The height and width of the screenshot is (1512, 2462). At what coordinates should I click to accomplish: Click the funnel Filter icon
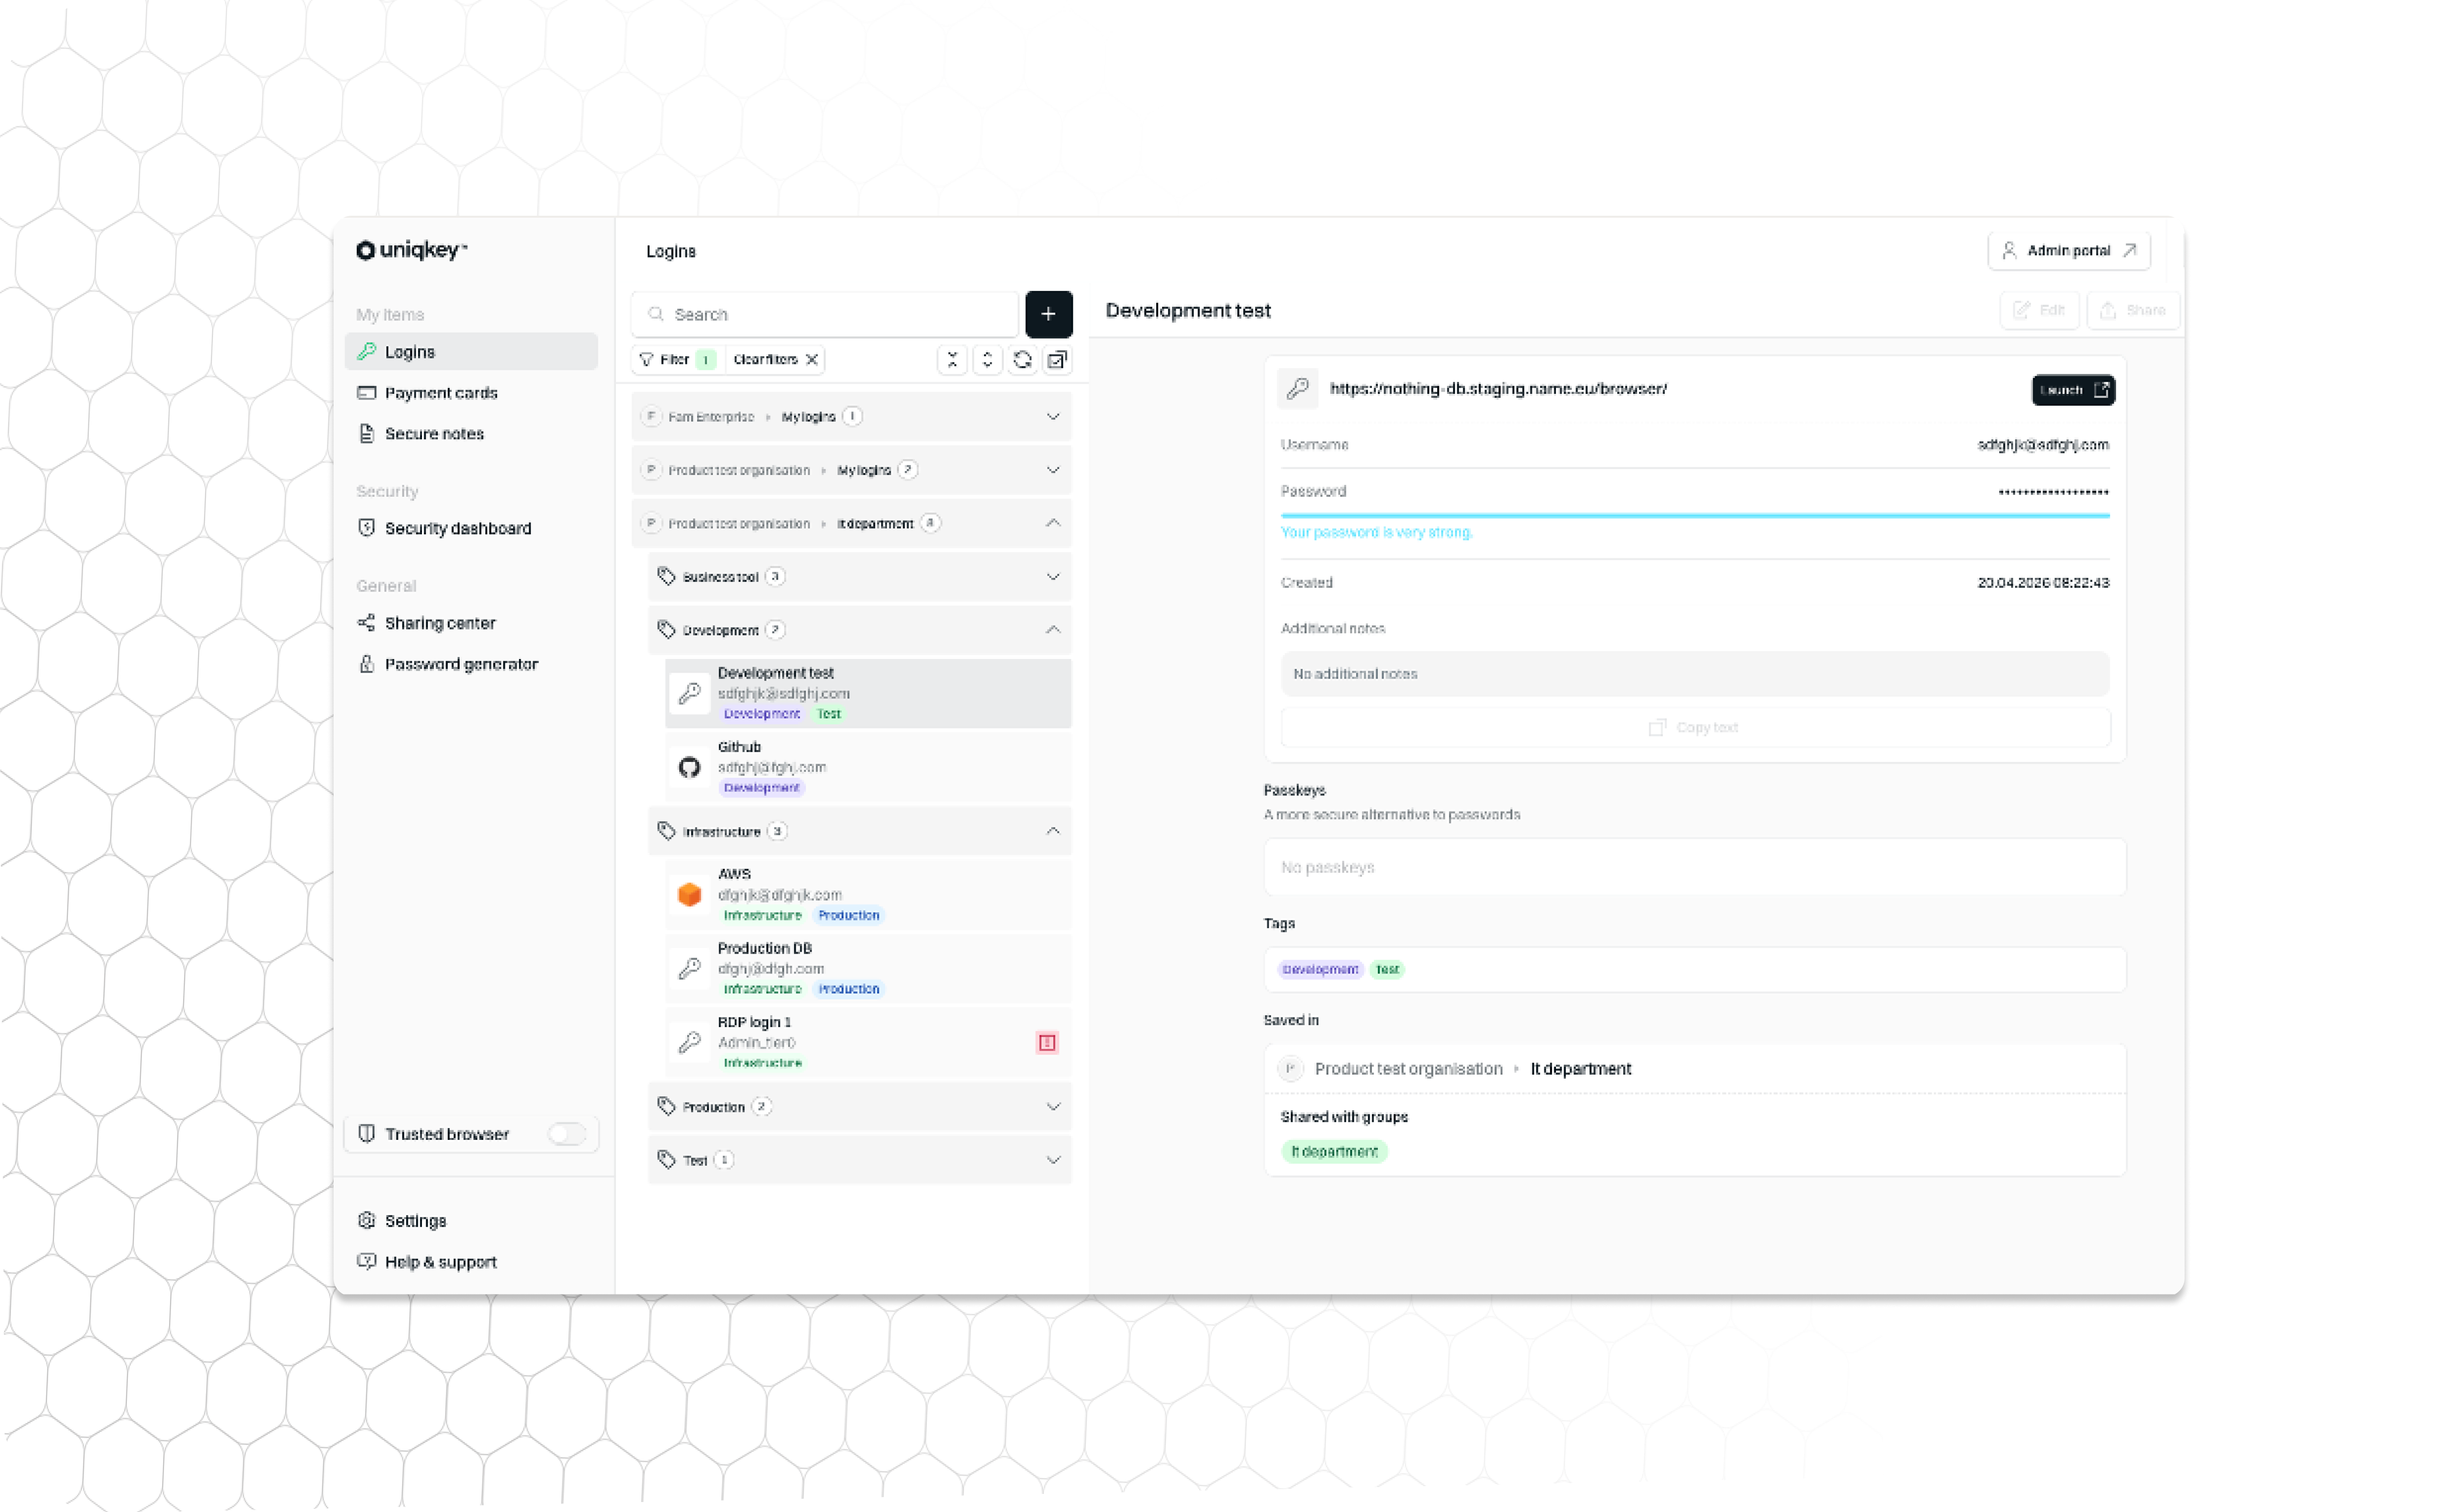[647, 360]
